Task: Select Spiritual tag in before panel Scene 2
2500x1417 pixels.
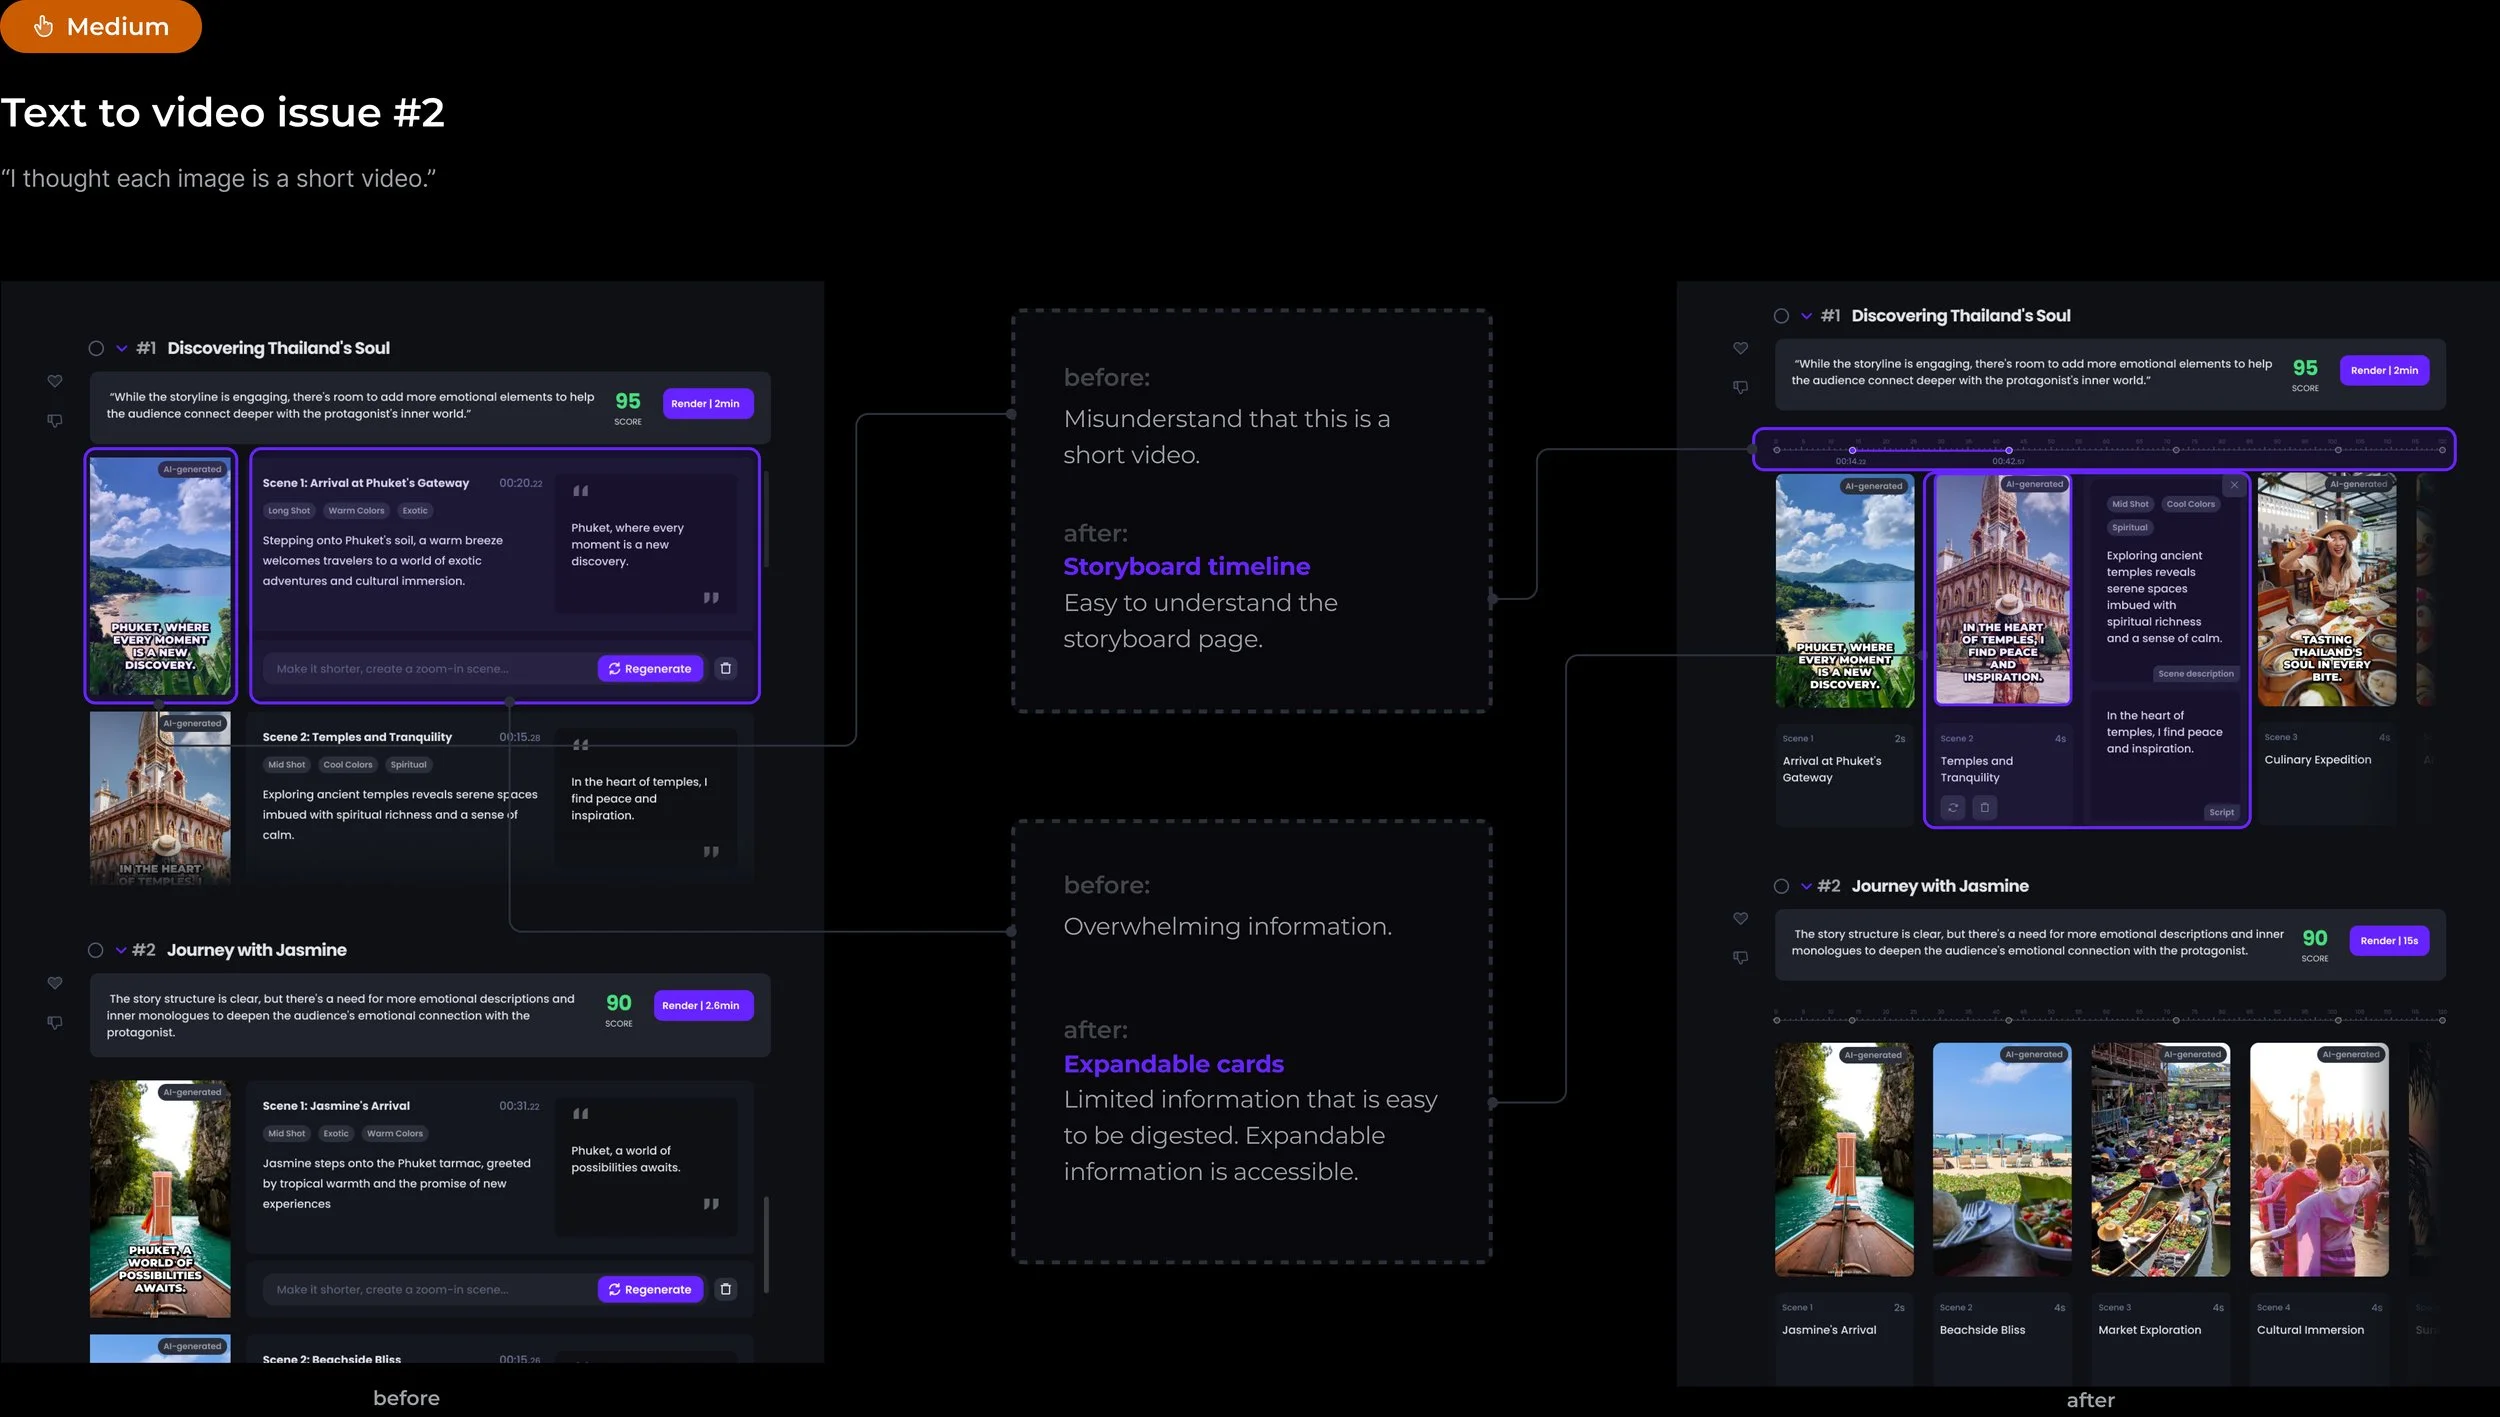Action: tap(408, 764)
